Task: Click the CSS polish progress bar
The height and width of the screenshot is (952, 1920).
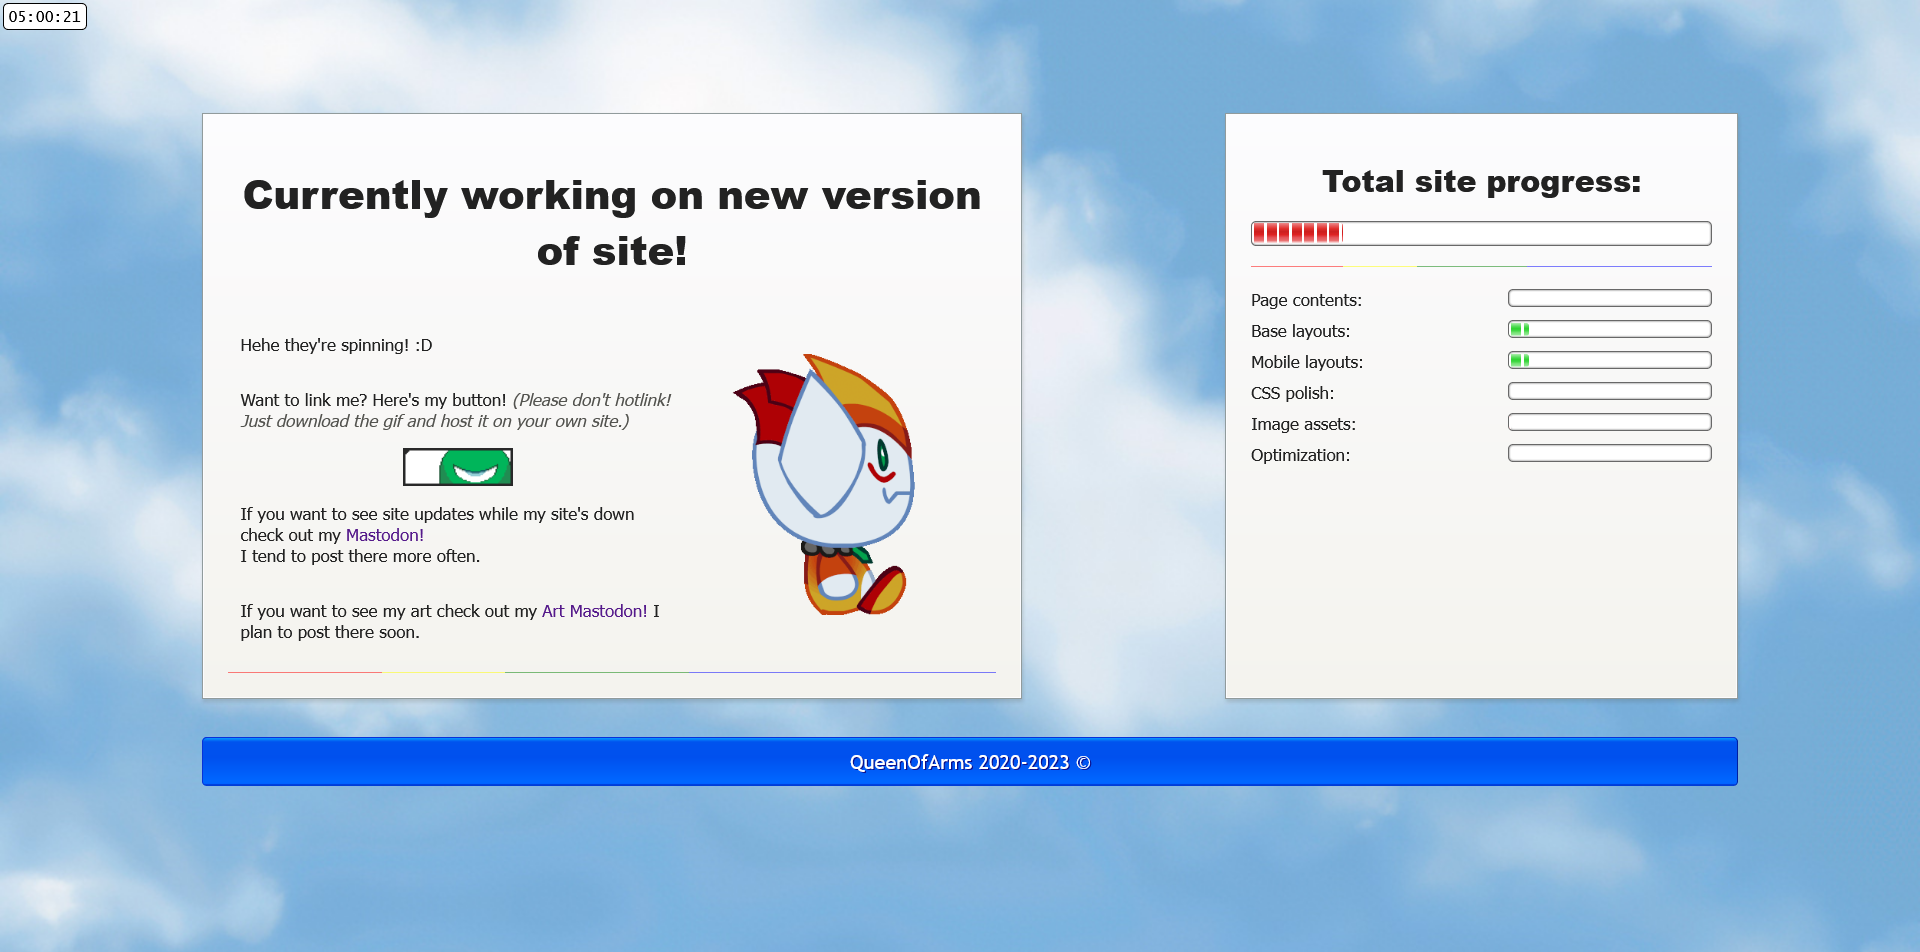Action: tap(1609, 391)
